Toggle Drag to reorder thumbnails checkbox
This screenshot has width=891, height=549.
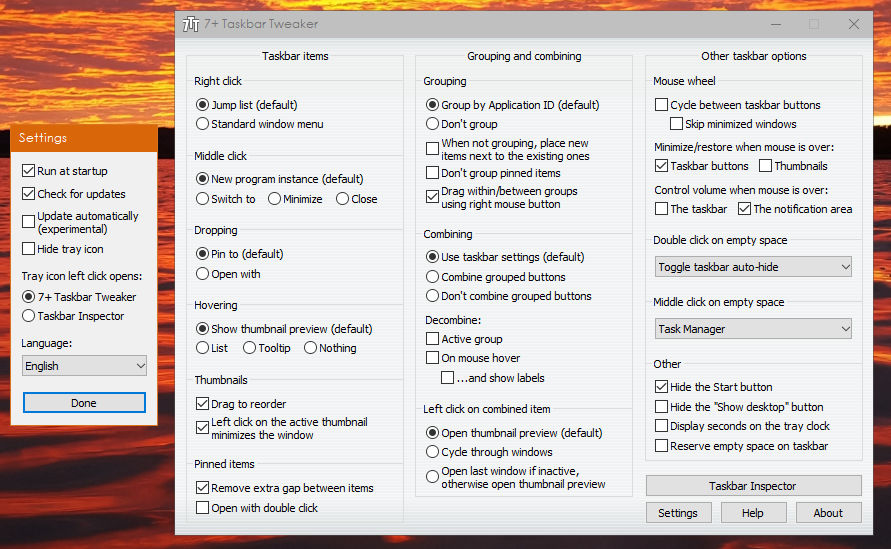coord(241,404)
